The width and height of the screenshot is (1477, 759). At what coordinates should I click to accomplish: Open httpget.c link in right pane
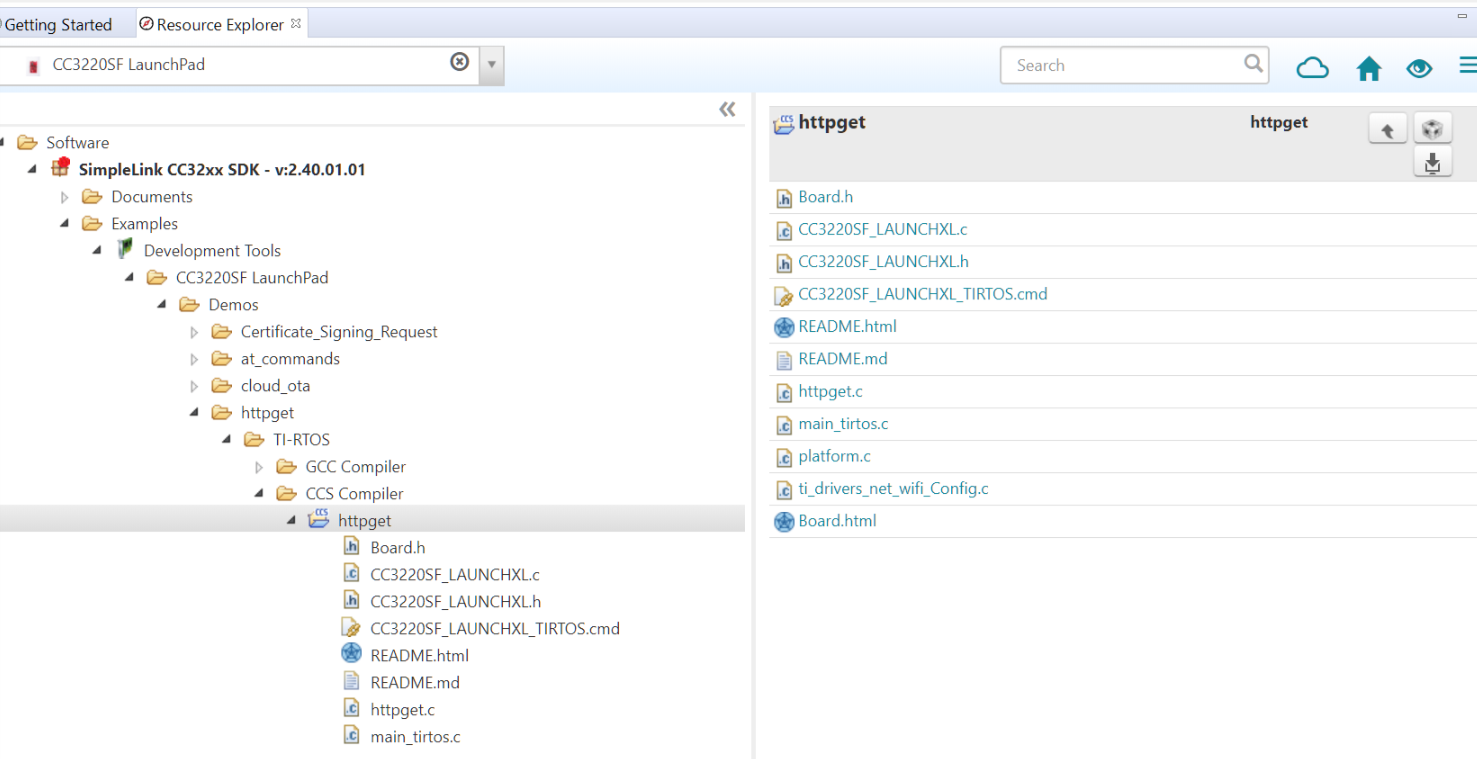click(830, 392)
